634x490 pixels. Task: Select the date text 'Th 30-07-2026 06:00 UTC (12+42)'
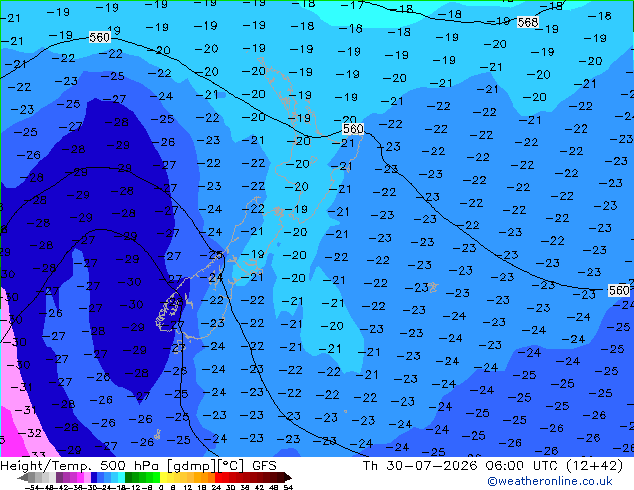click(x=493, y=466)
